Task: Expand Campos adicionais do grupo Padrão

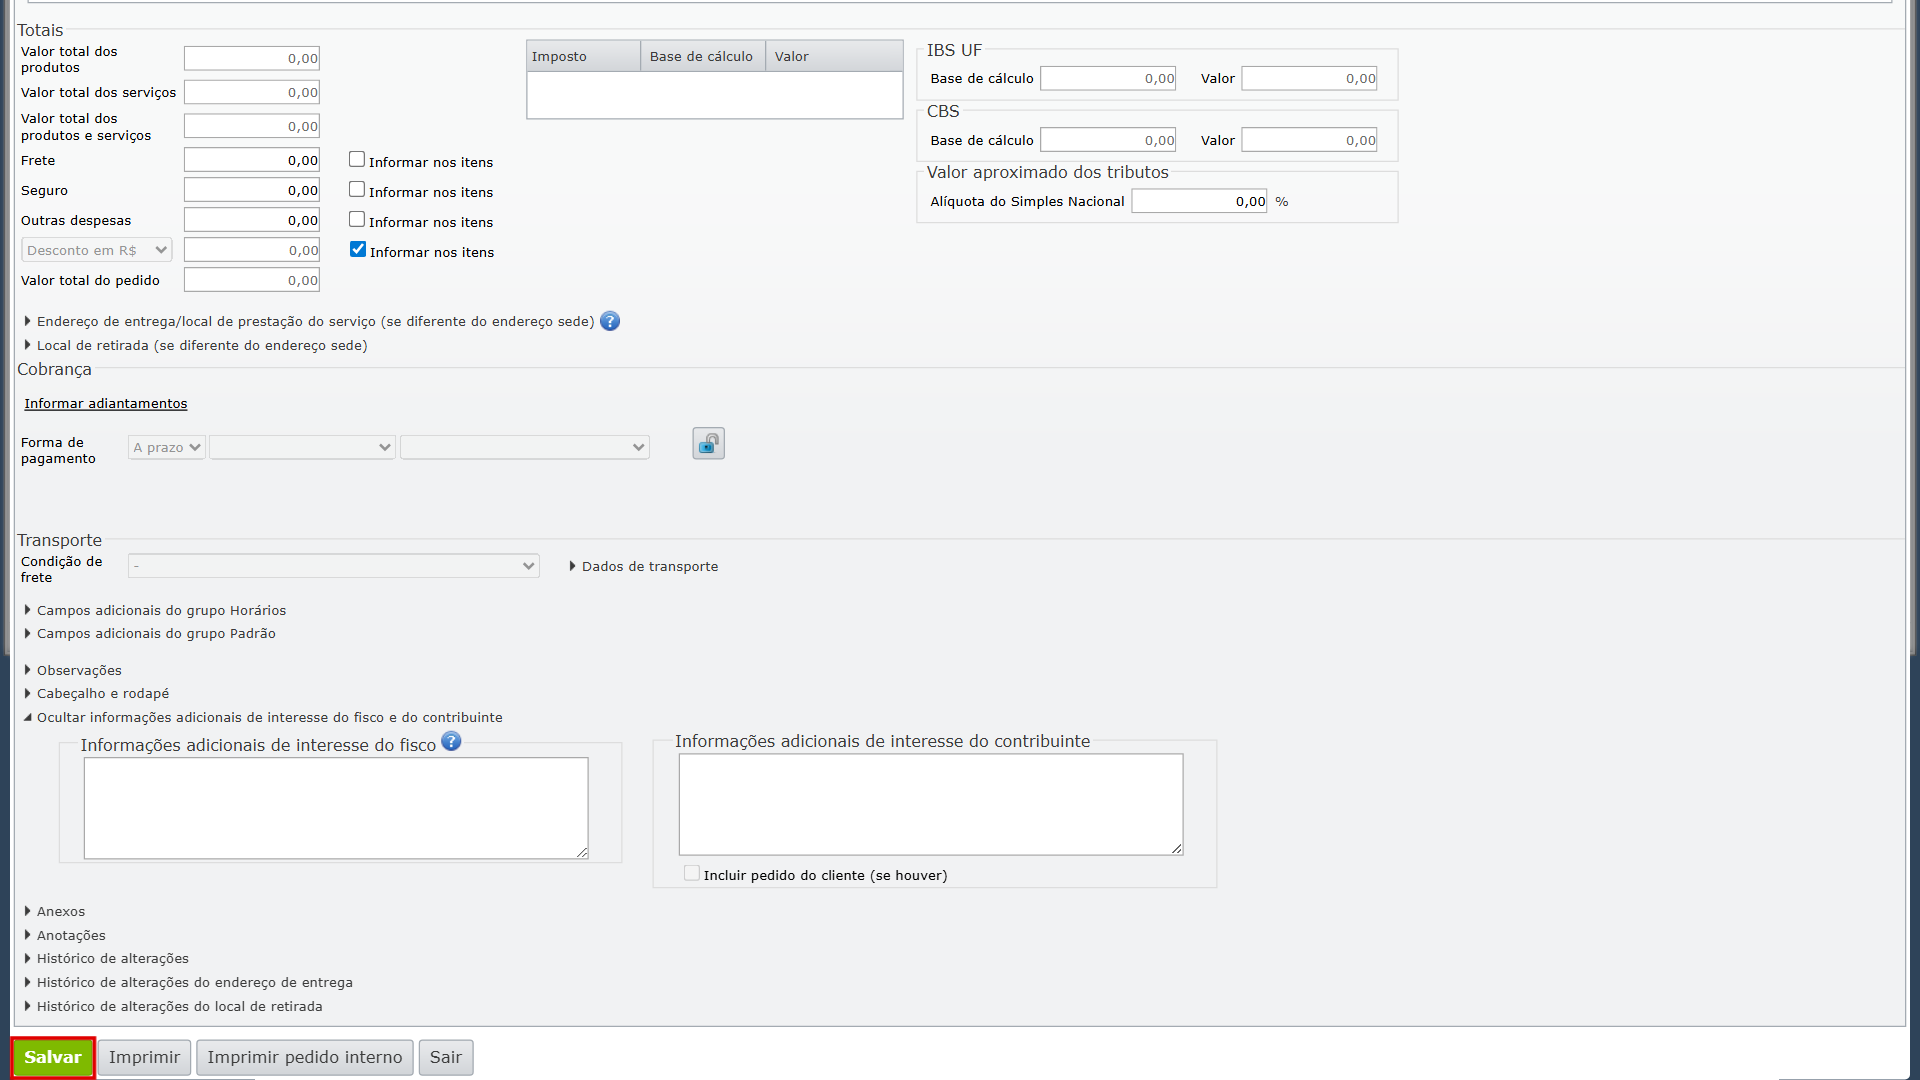Action: click(156, 633)
